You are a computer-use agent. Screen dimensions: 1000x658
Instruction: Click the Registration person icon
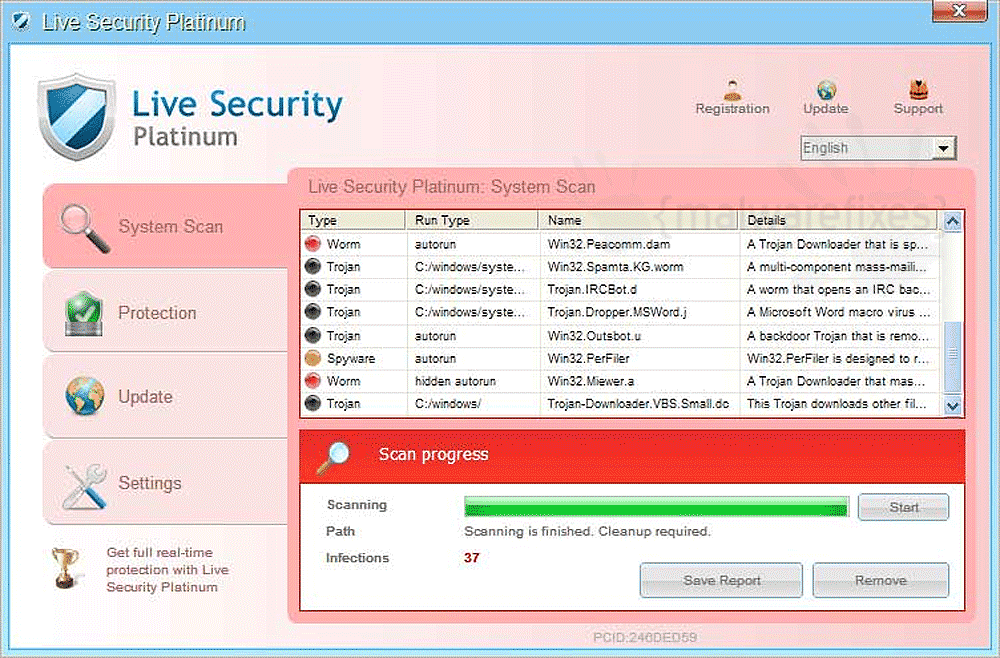[x=732, y=89]
